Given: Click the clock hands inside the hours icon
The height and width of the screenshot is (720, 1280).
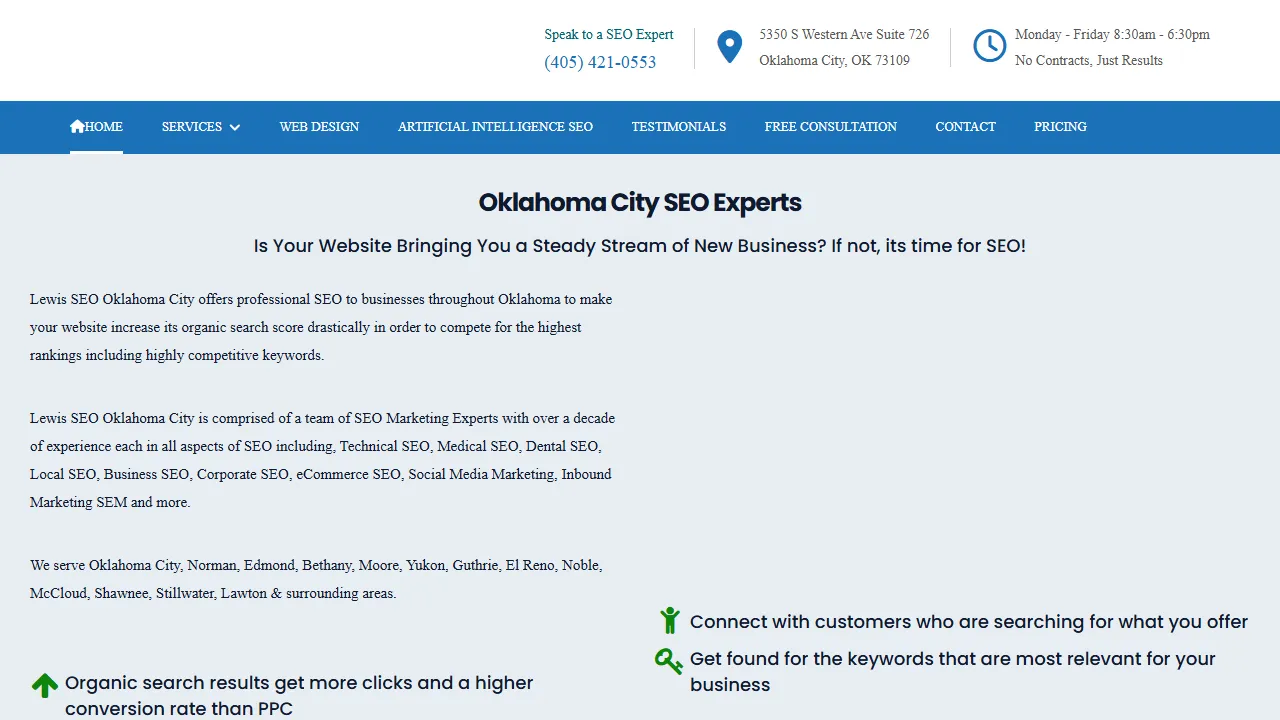Looking at the screenshot, I should [x=989, y=44].
